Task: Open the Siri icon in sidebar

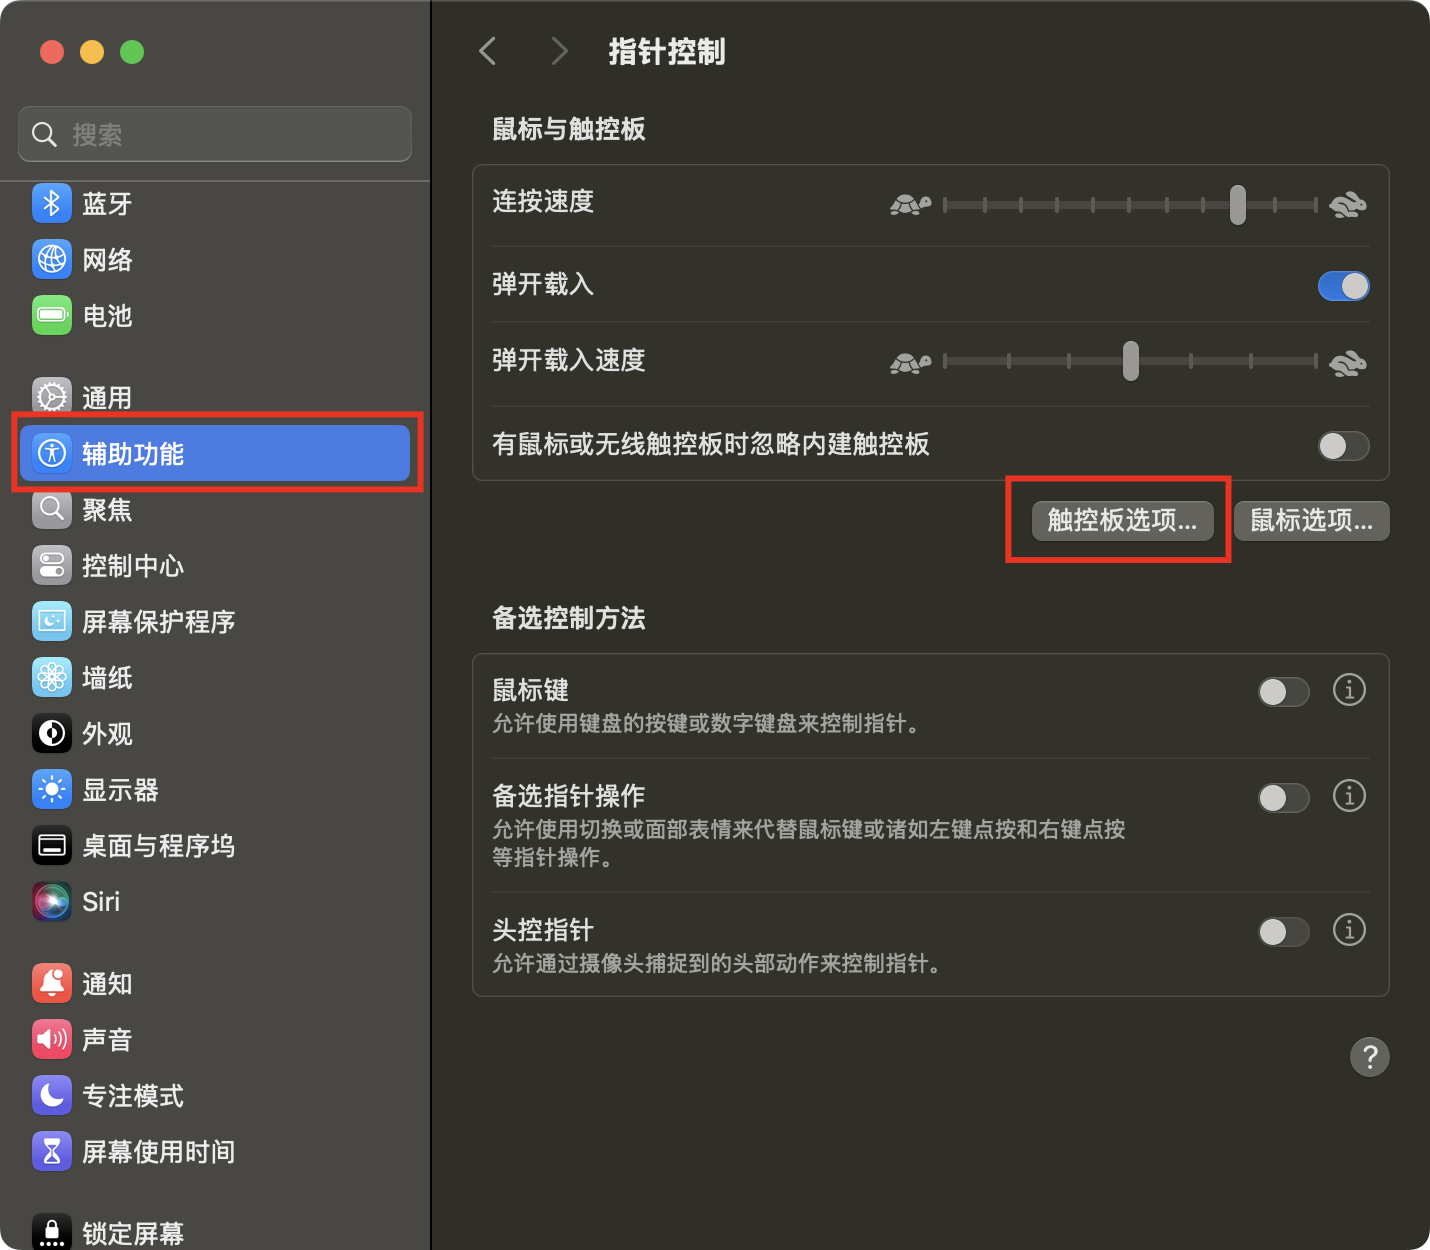Action: click(x=52, y=902)
